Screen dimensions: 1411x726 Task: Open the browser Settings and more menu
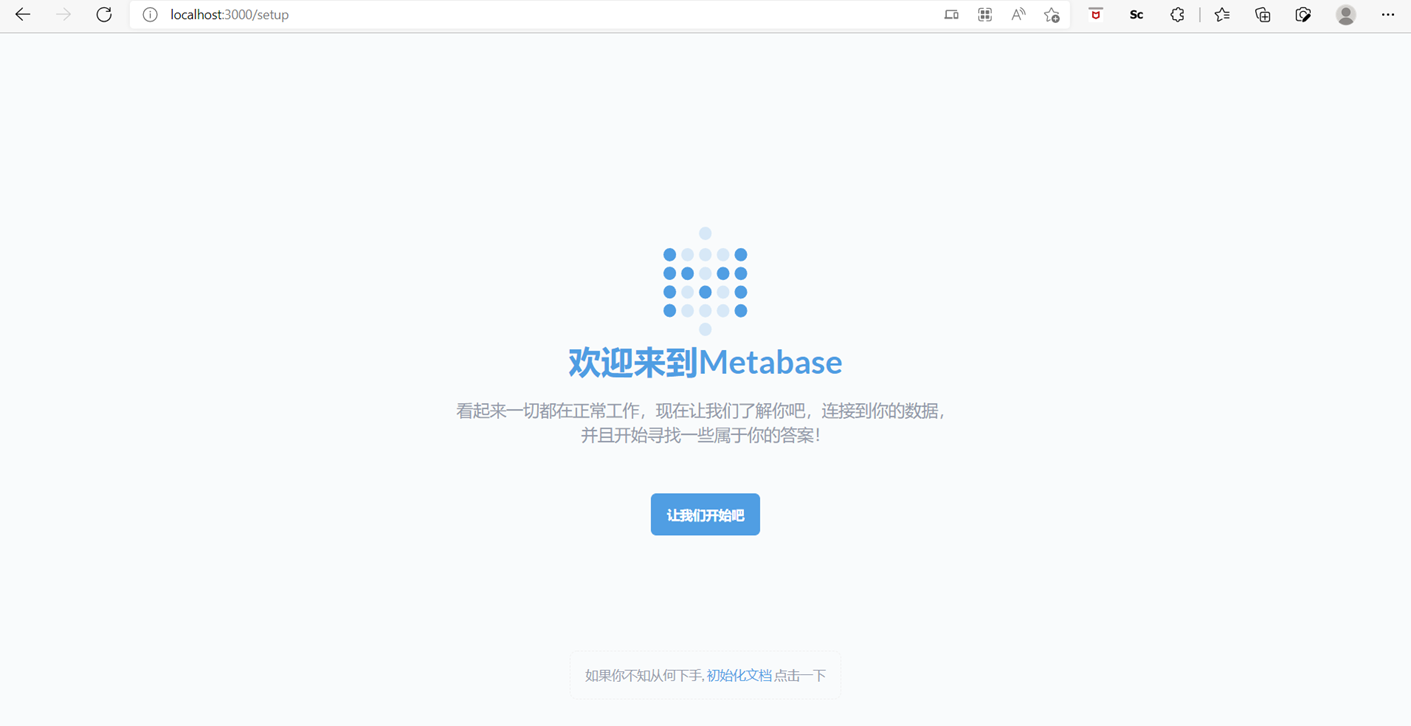point(1388,15)
